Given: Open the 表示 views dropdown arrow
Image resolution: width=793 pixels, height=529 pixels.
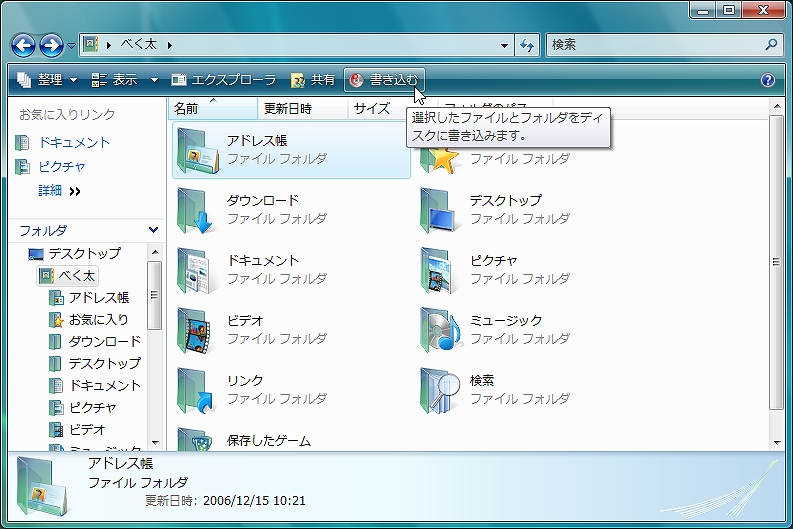Looking at the screenshot, I should coord(154,80).
